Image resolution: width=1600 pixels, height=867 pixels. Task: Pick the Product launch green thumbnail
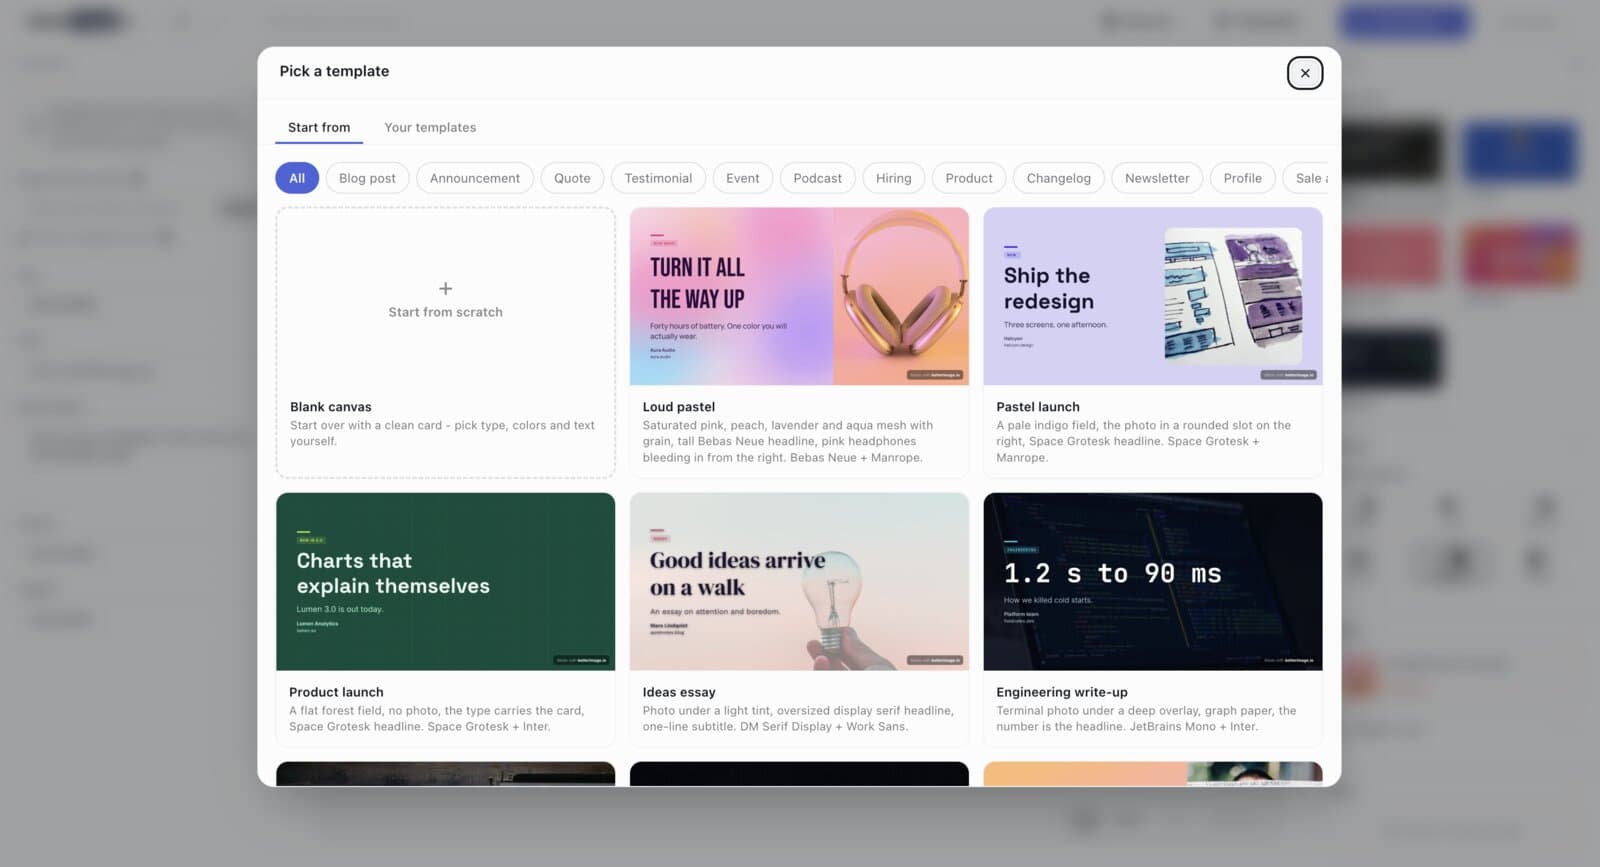[446, 581]
